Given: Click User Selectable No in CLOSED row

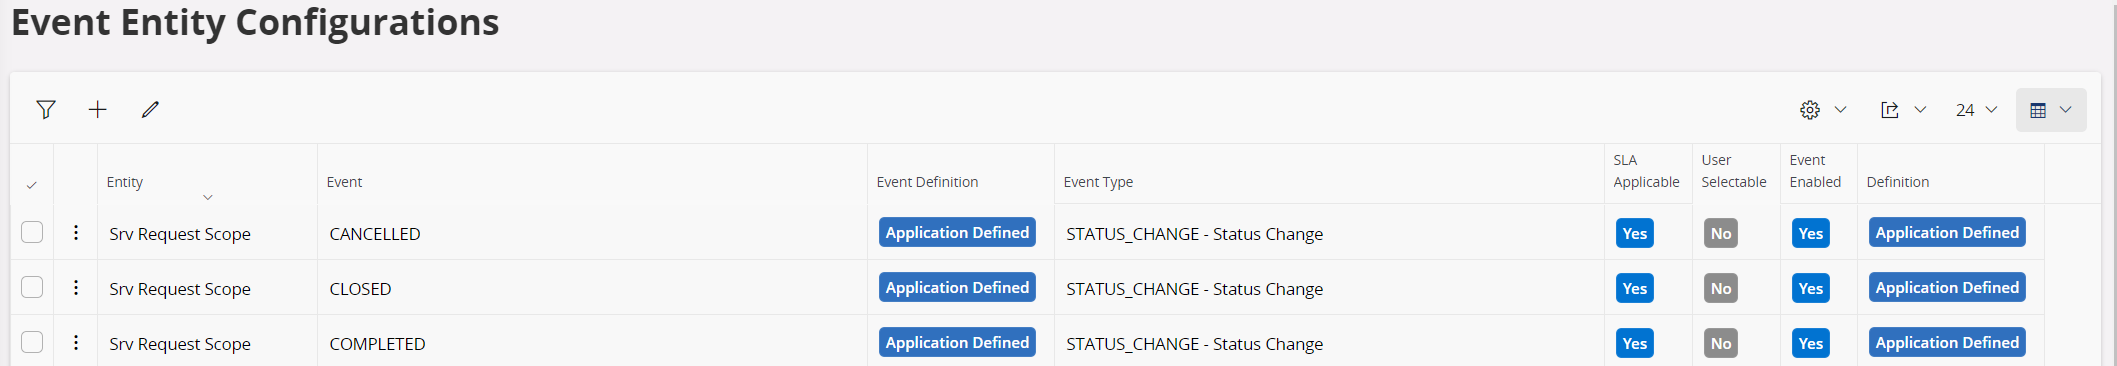Looking at the screenshot, I should [x=1721, y=288].
